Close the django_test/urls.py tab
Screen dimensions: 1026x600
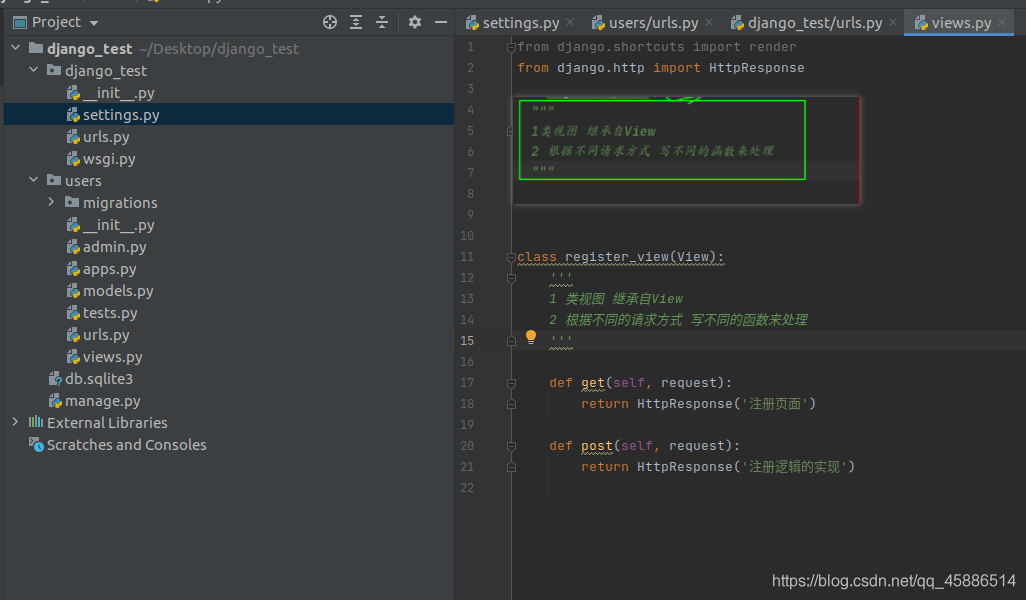[893, 22]
